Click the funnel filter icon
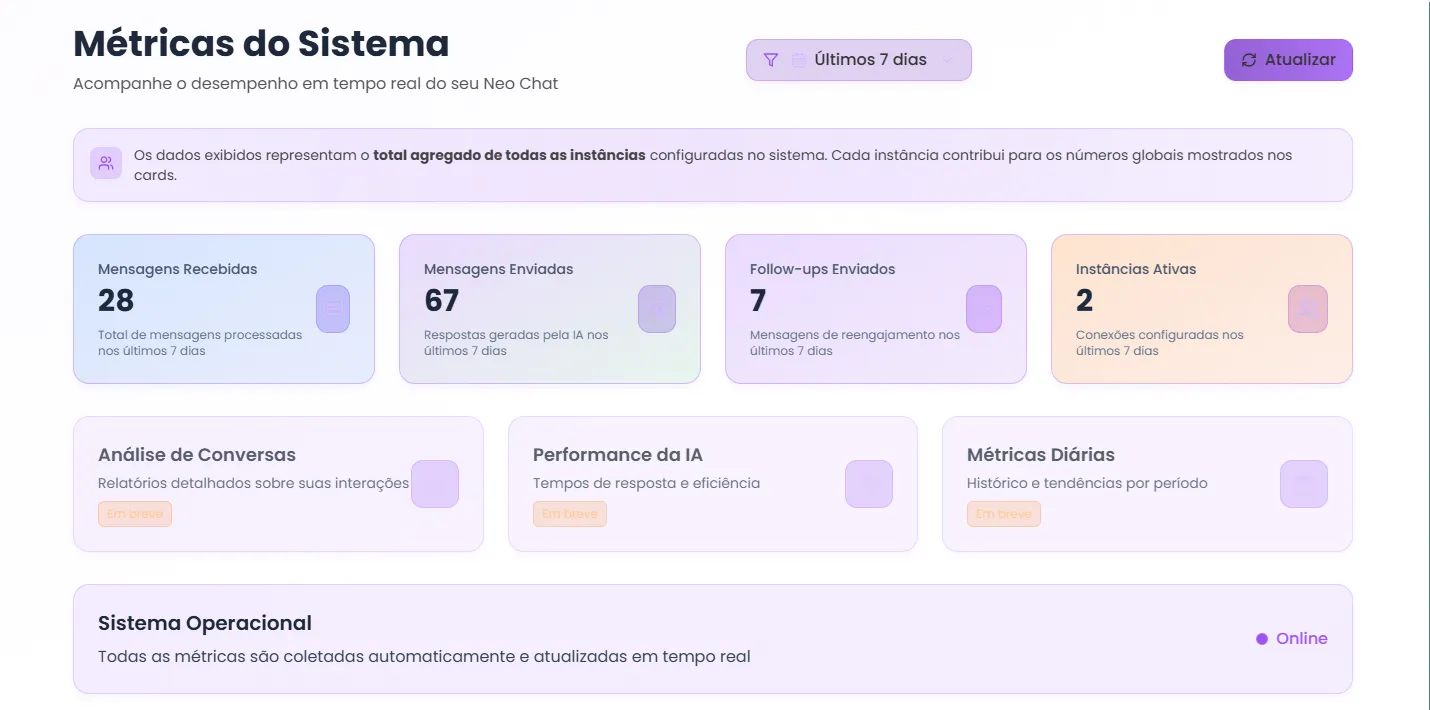The width and height of the screenshot is (1430, 710). [770, 60]
